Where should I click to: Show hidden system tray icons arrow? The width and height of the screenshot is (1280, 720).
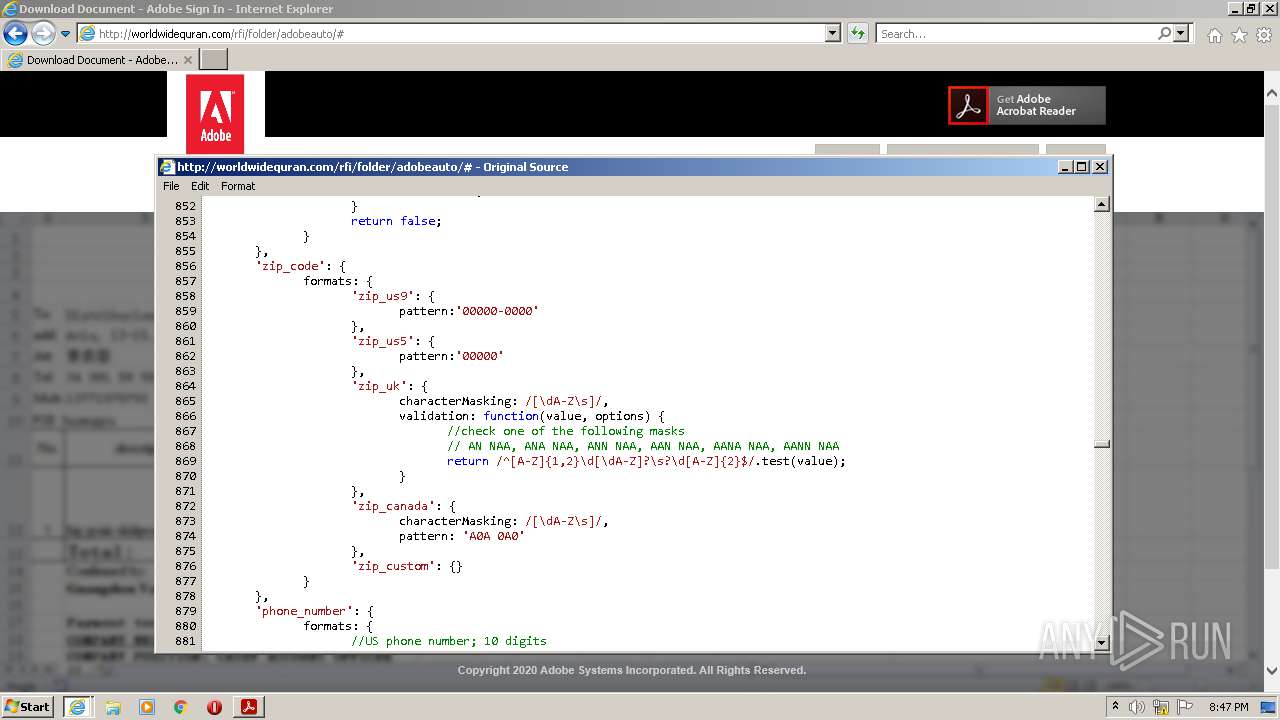1116,707
